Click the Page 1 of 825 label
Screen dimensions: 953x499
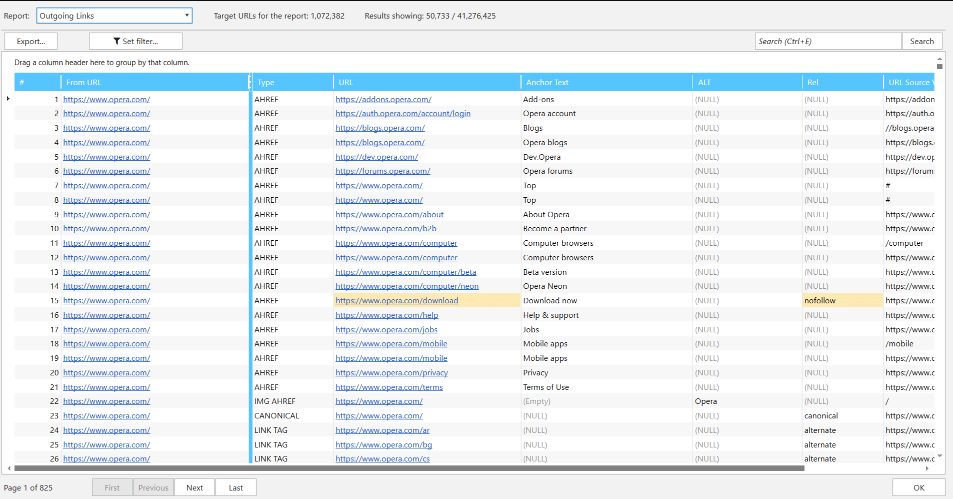coord(28,487)
